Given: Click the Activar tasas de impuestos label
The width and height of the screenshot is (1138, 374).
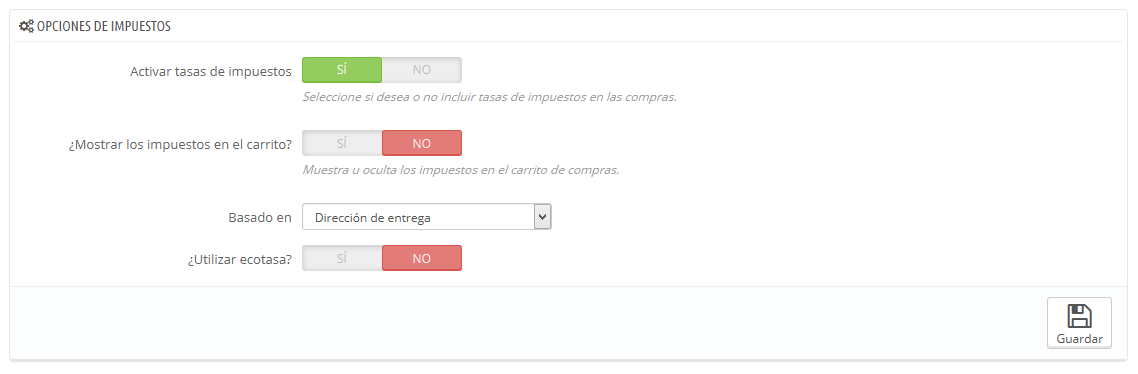Looking at the screenshot, I should click(x=211, y=71).
